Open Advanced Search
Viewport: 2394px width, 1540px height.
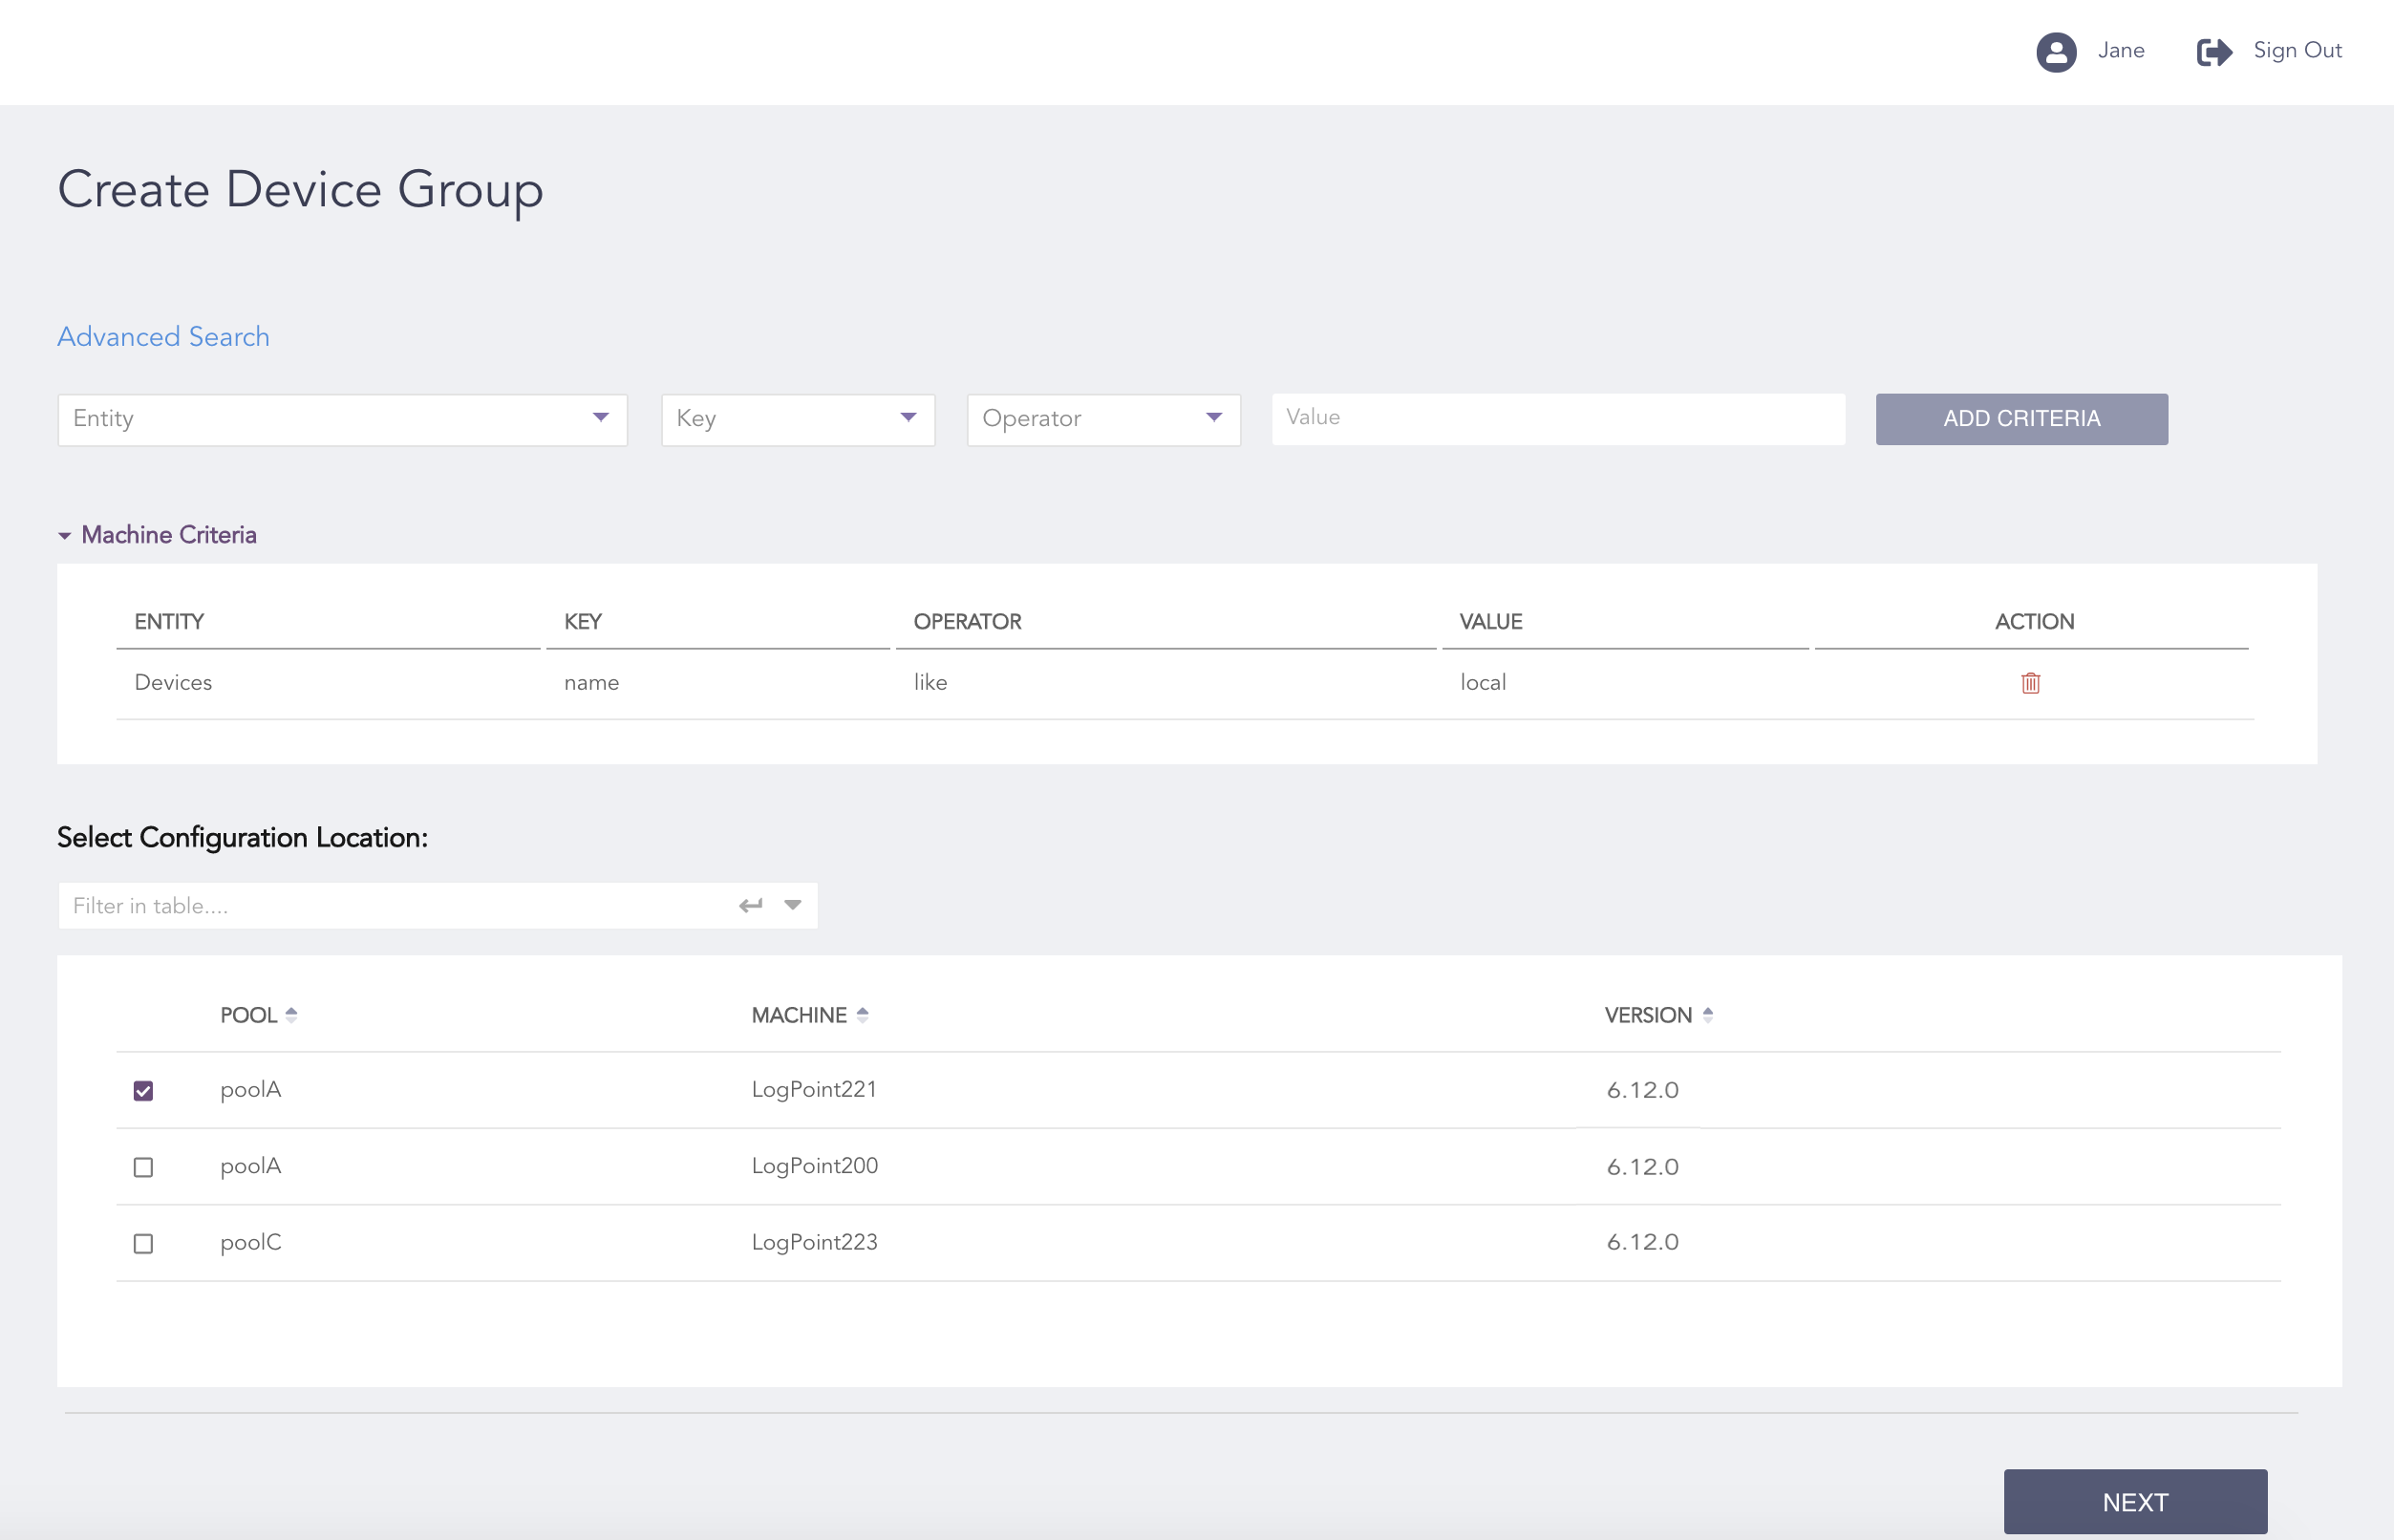coord(162,337)
